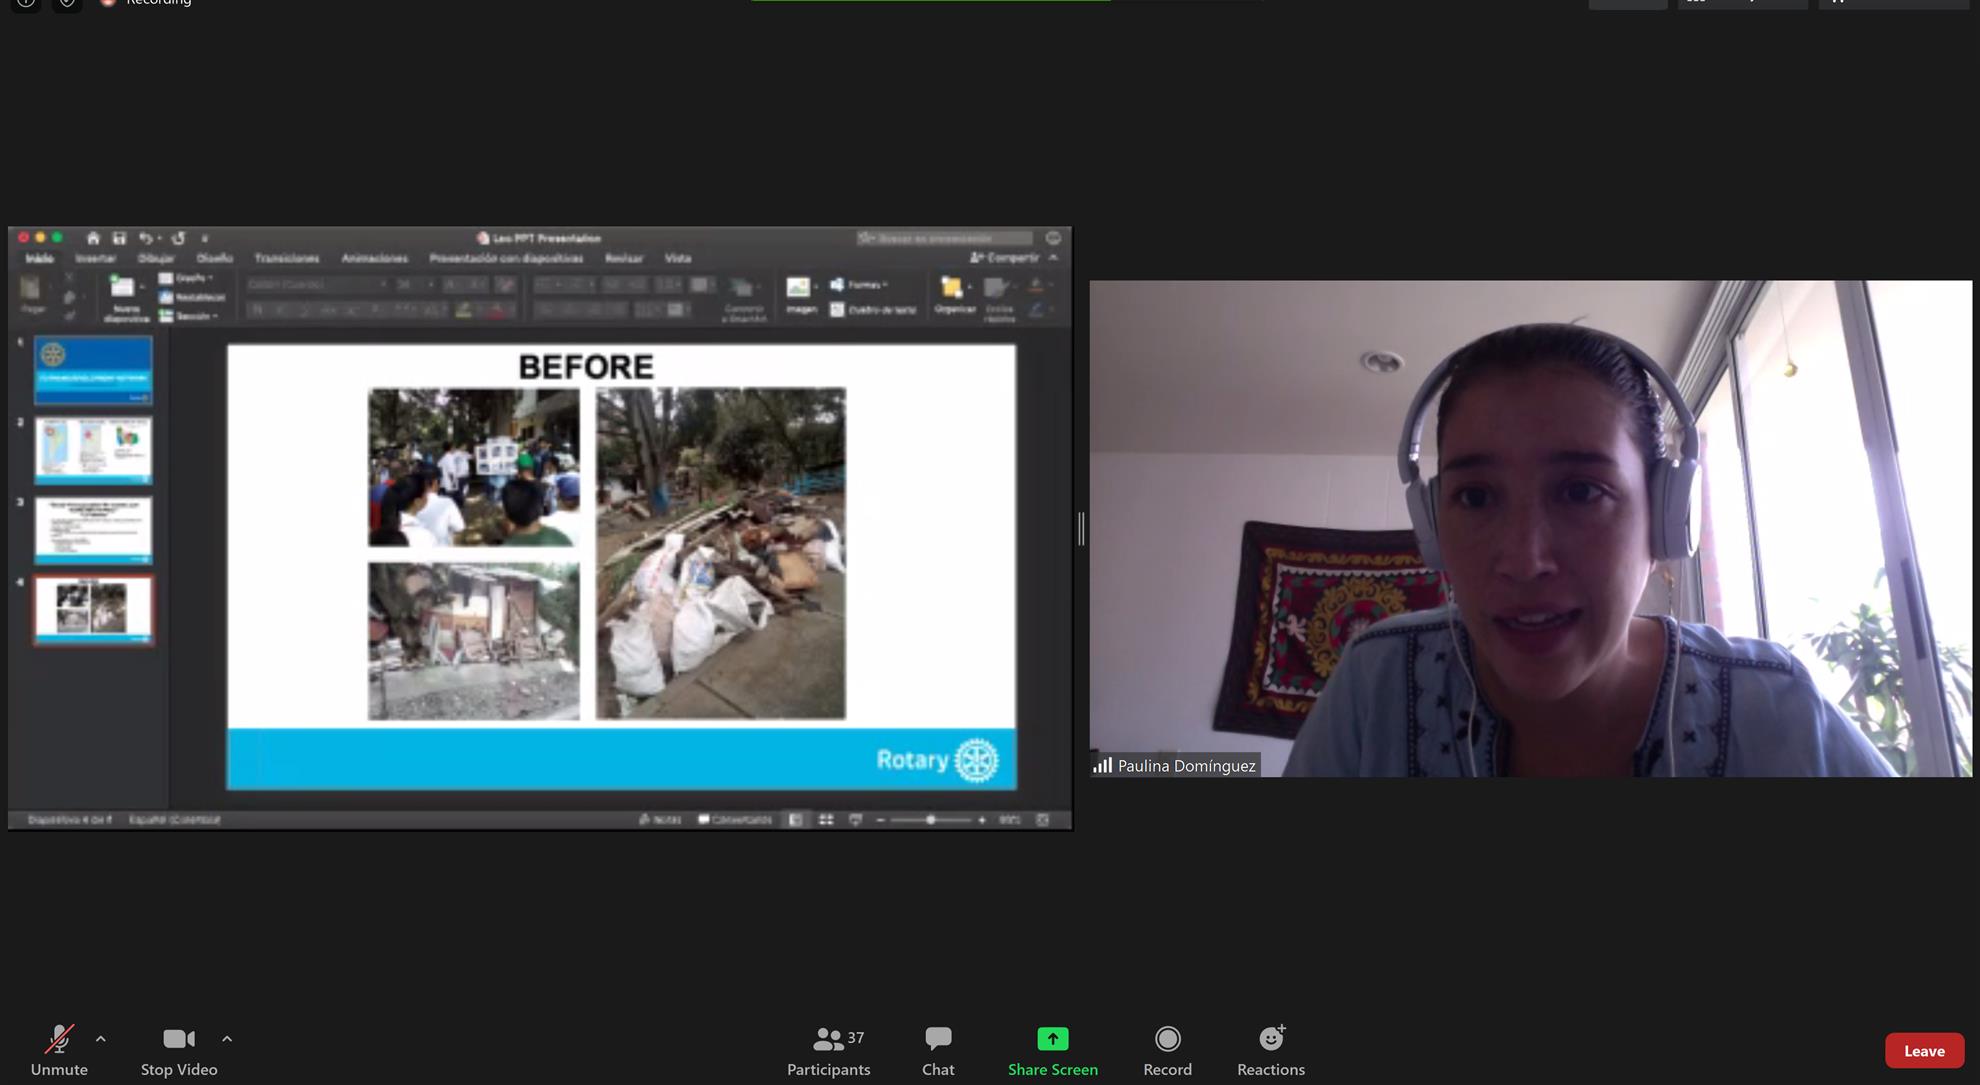Open Animaciones ribbon tab
1980x1085 pixels.
(x=374, y=258)
